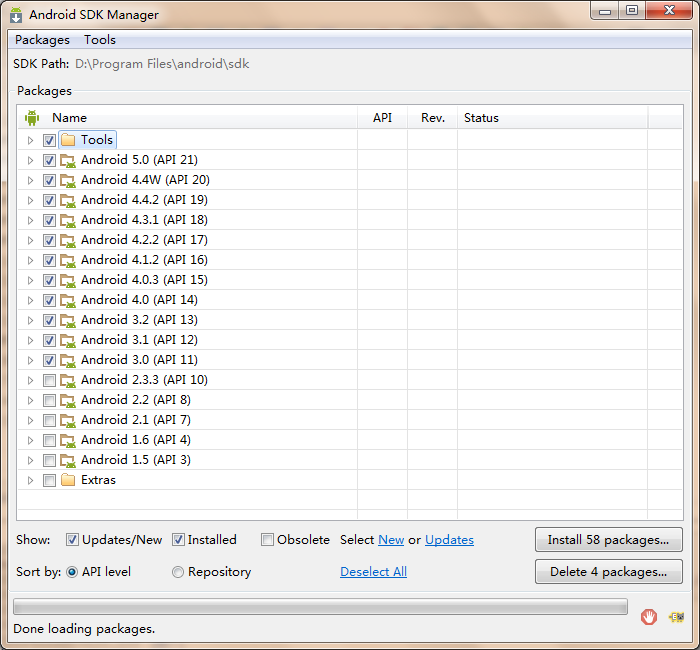Click the Android 4.0 (API 14) platform icon
Image resolution: width=700 pixels, height=650 pixels.
68,300
